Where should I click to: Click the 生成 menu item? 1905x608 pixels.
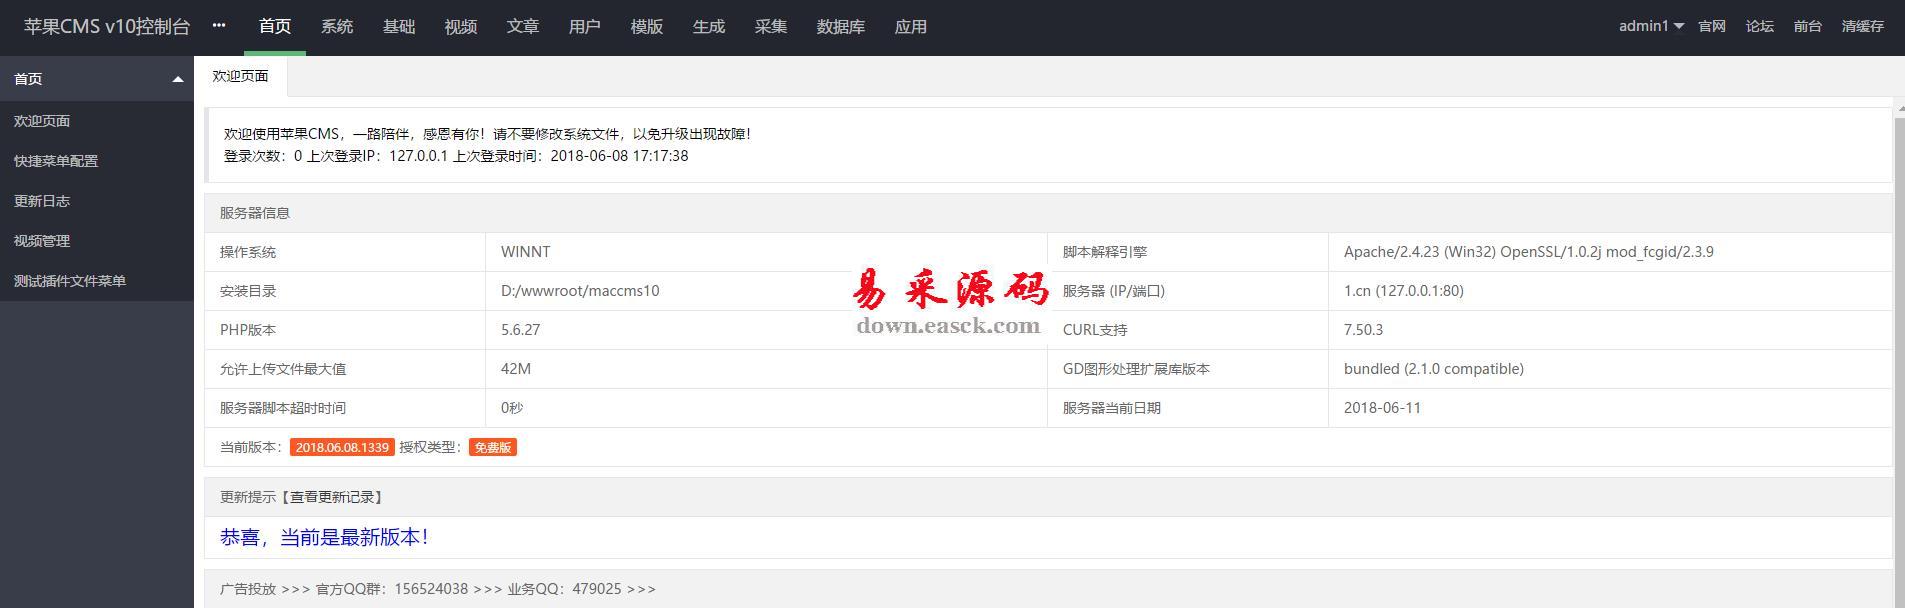pyautogui.click(x=709, y=27)
